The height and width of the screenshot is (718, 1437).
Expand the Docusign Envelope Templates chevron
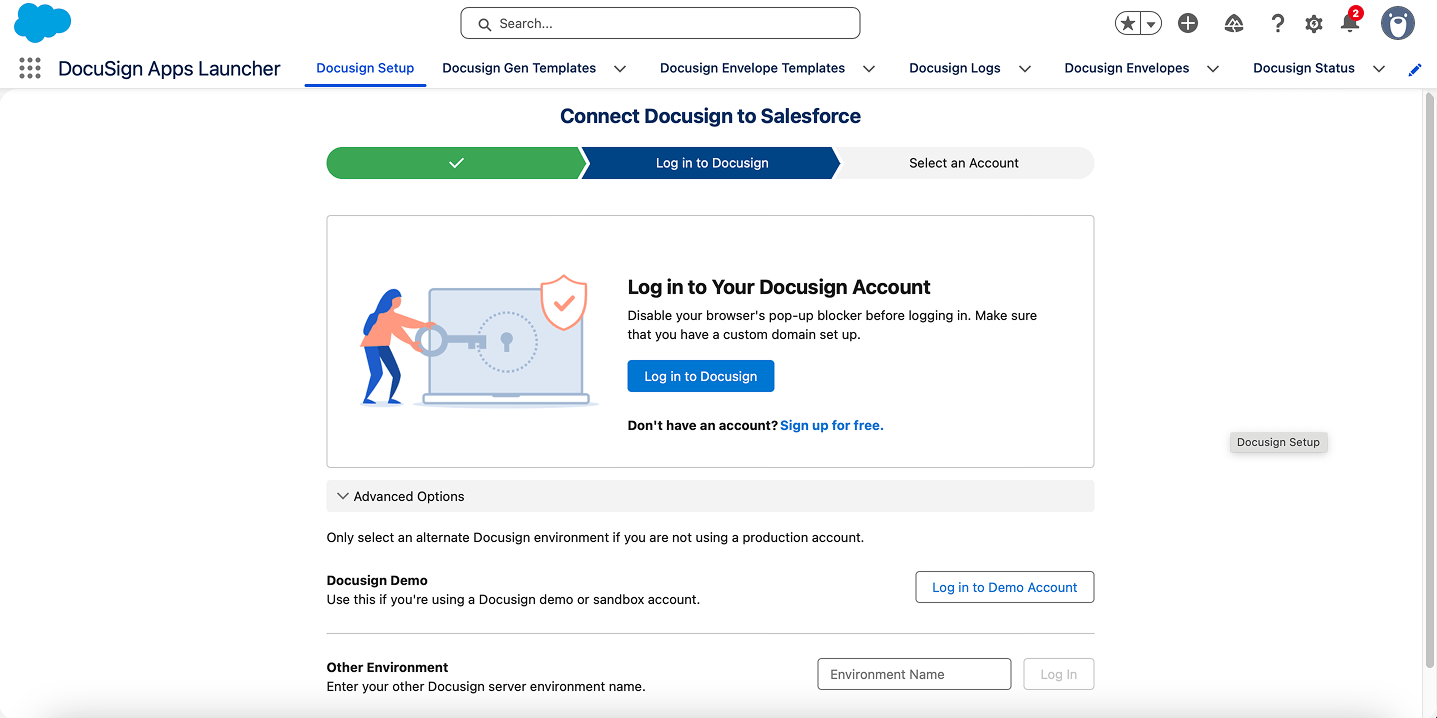point(869,69)
